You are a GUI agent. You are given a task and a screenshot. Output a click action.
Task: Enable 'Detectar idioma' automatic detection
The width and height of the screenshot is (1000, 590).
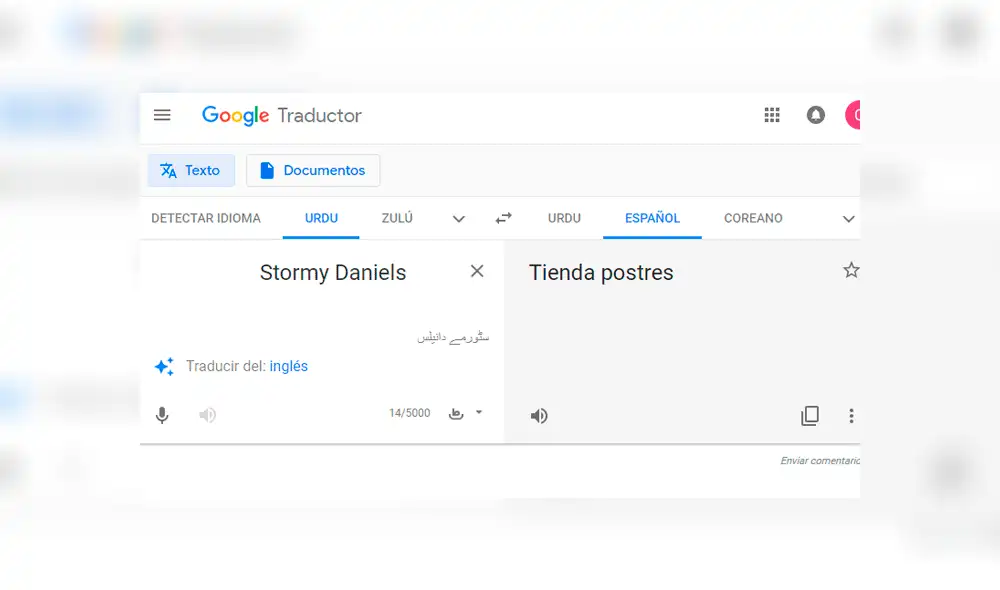point(205,218)
